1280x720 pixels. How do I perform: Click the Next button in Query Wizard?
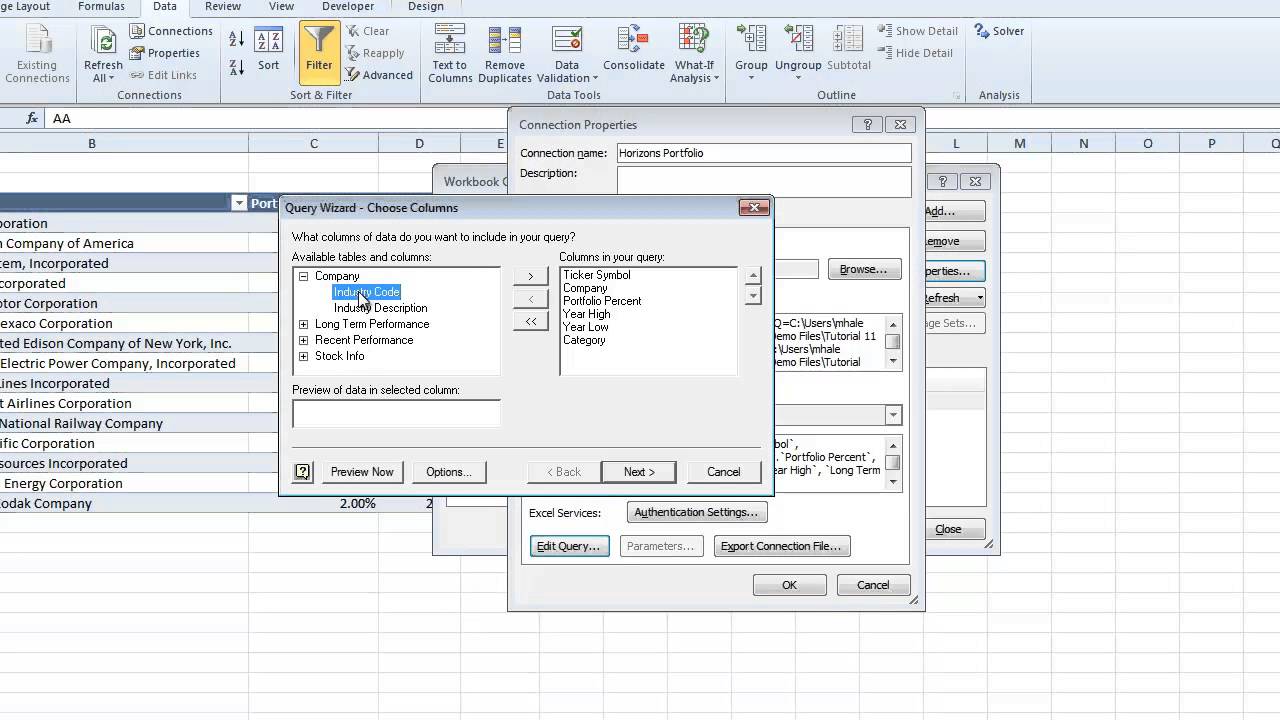tap(639, 472)
